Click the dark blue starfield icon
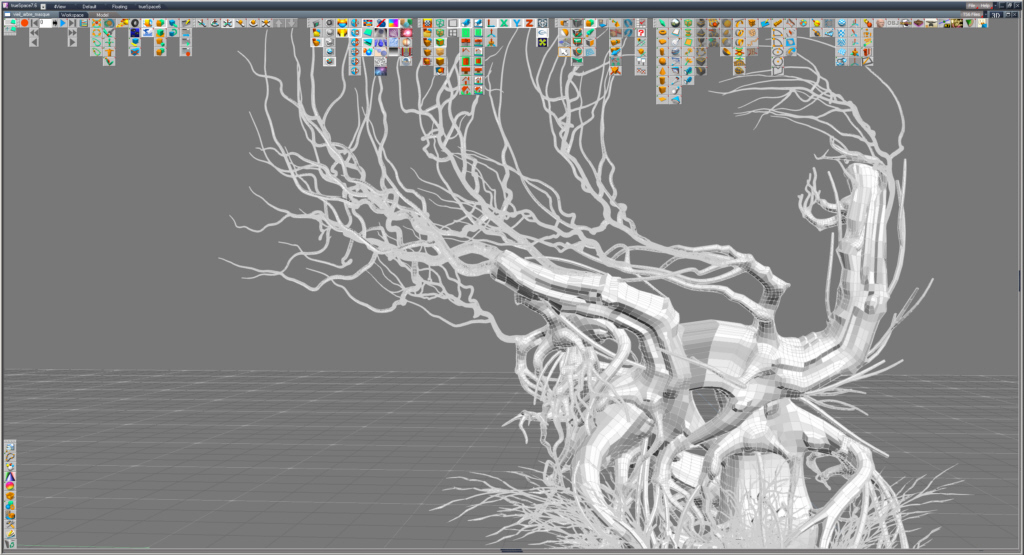1024x555 pixels. tap(135, 33)
